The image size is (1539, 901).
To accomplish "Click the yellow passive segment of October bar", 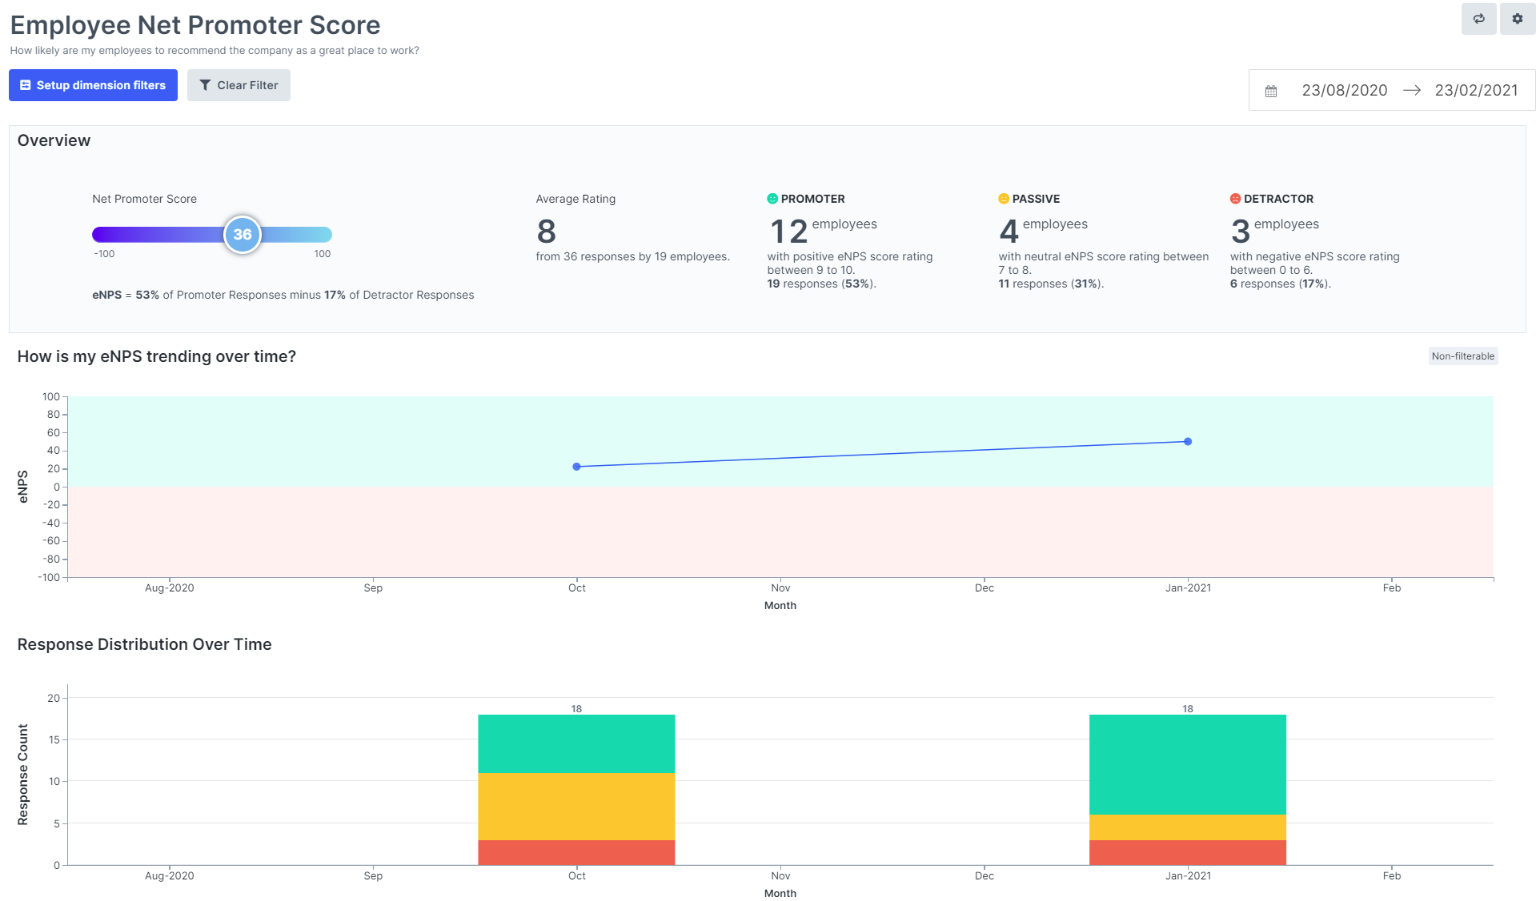I will pos(576,806).
